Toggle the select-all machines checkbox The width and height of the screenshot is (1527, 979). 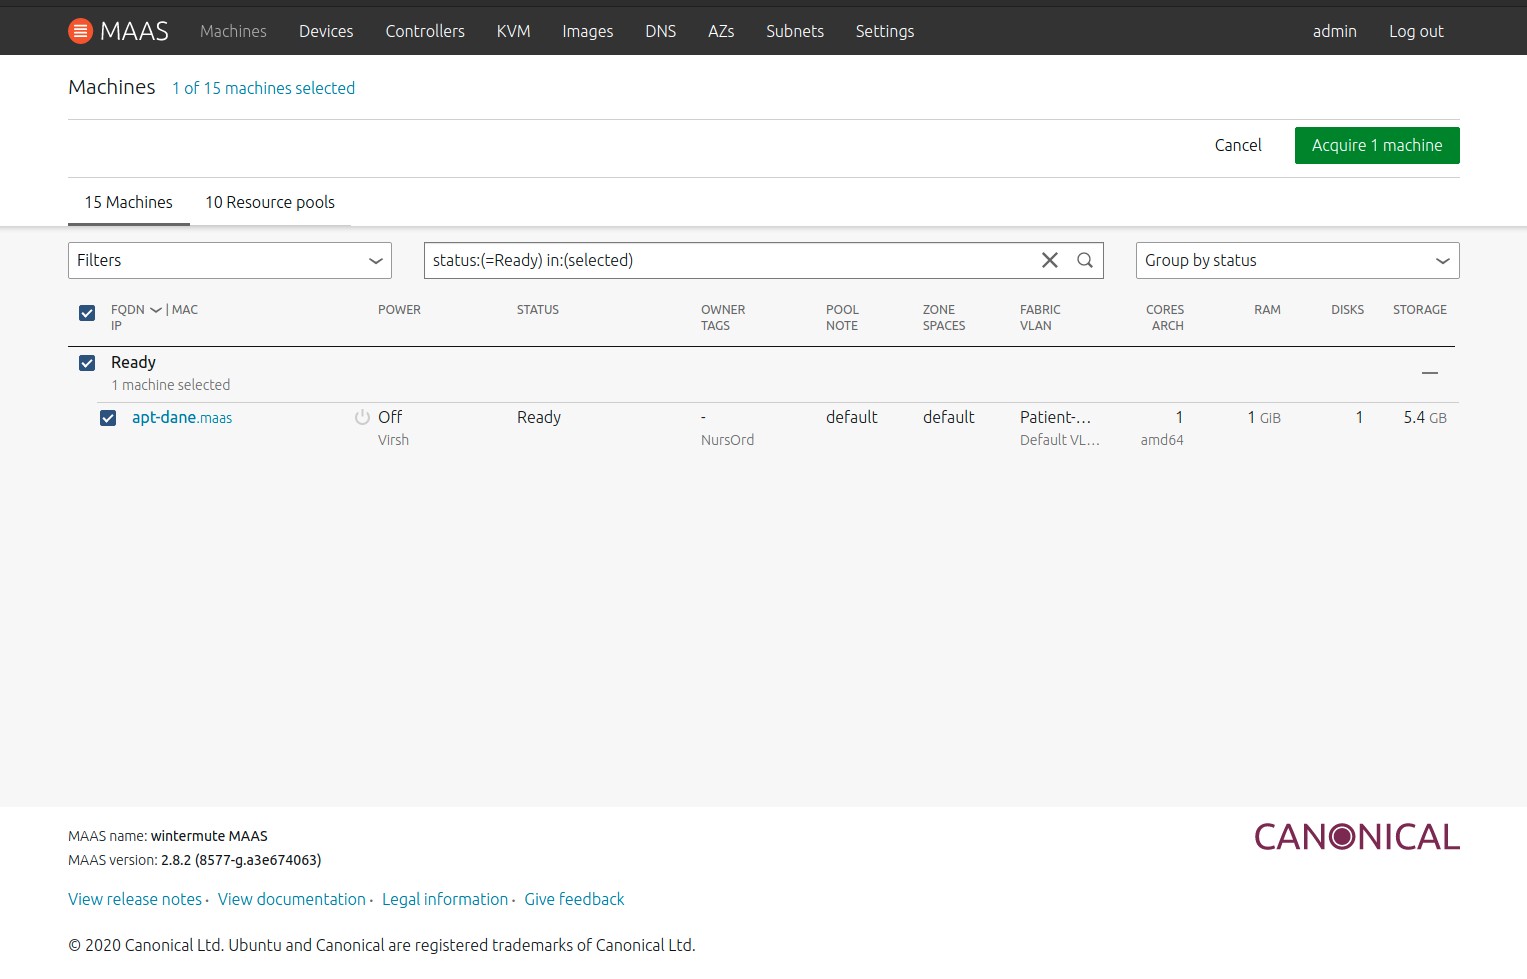[x=87, y=313]
